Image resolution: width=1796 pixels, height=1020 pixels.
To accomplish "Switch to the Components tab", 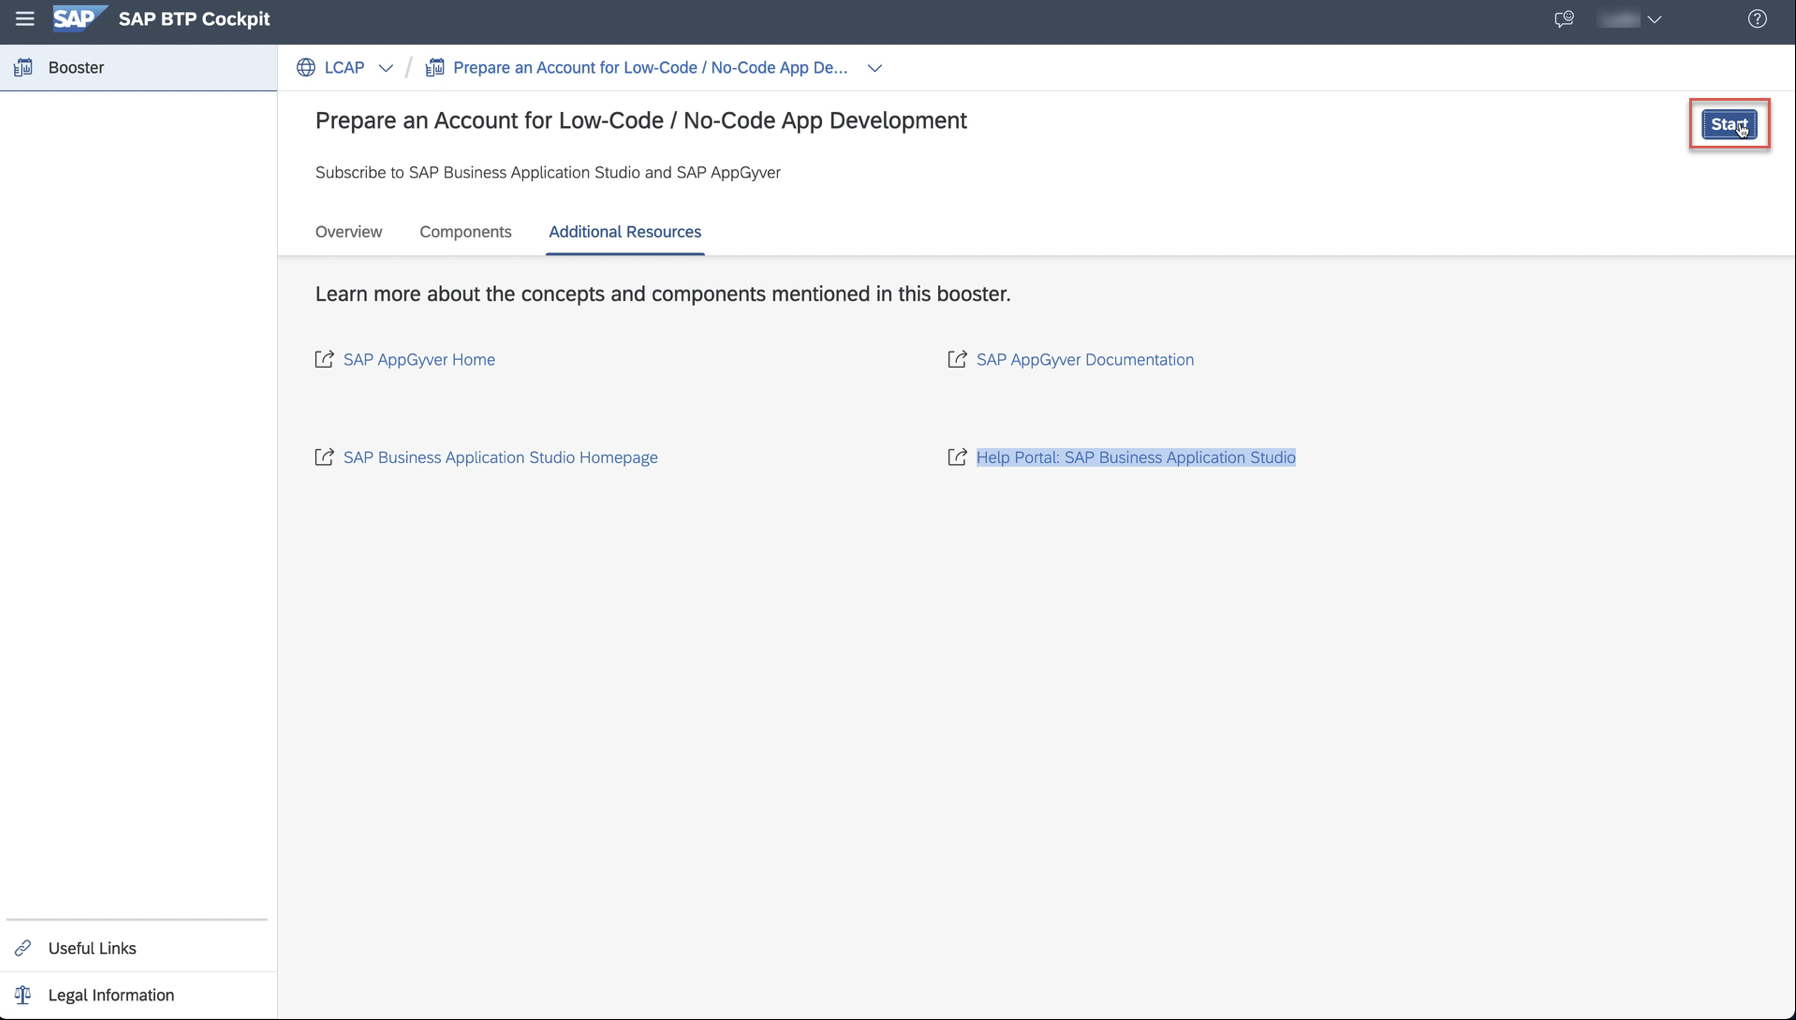I will click(465, 232).
